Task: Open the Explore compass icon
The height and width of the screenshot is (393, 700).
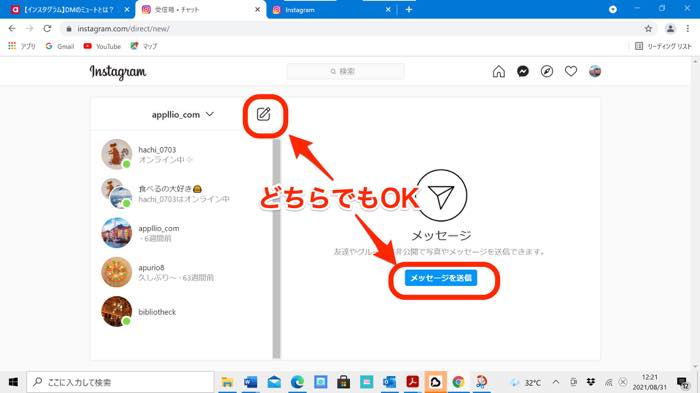Action: click(x=547, y=71)
